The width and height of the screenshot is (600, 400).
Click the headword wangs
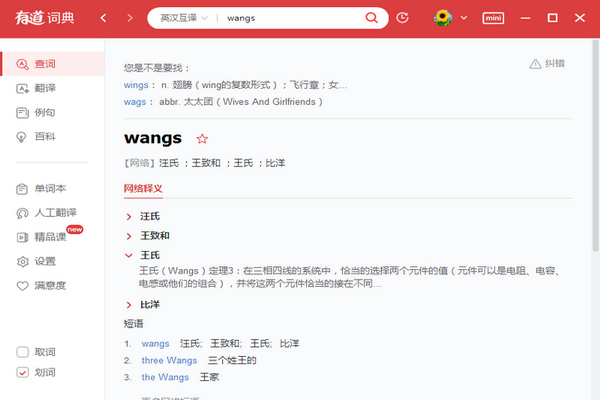click(x=153, y=138)
